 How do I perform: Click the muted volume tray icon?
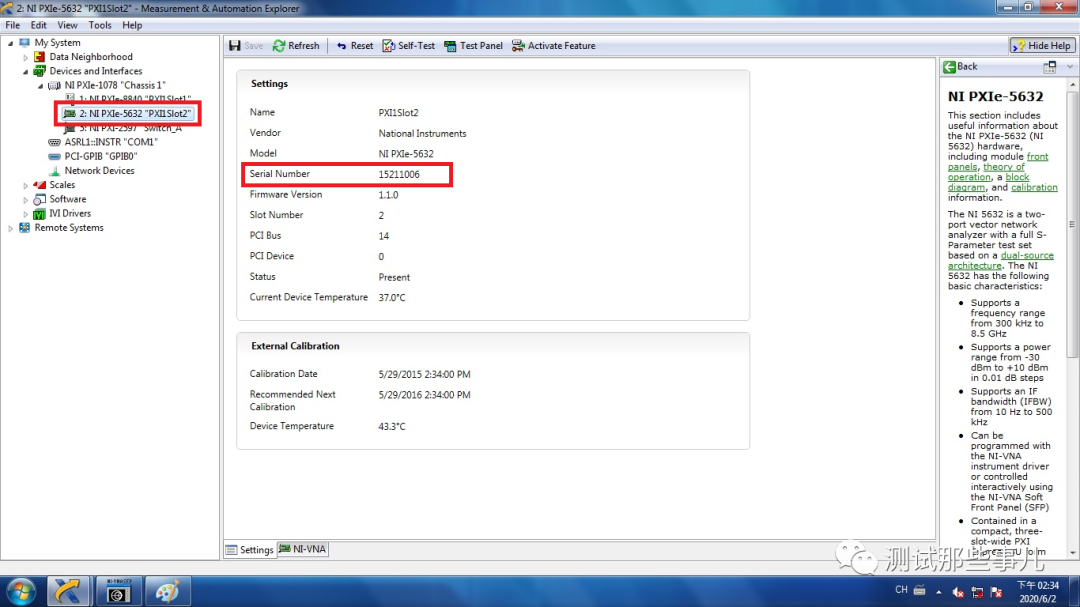(958, 592)
